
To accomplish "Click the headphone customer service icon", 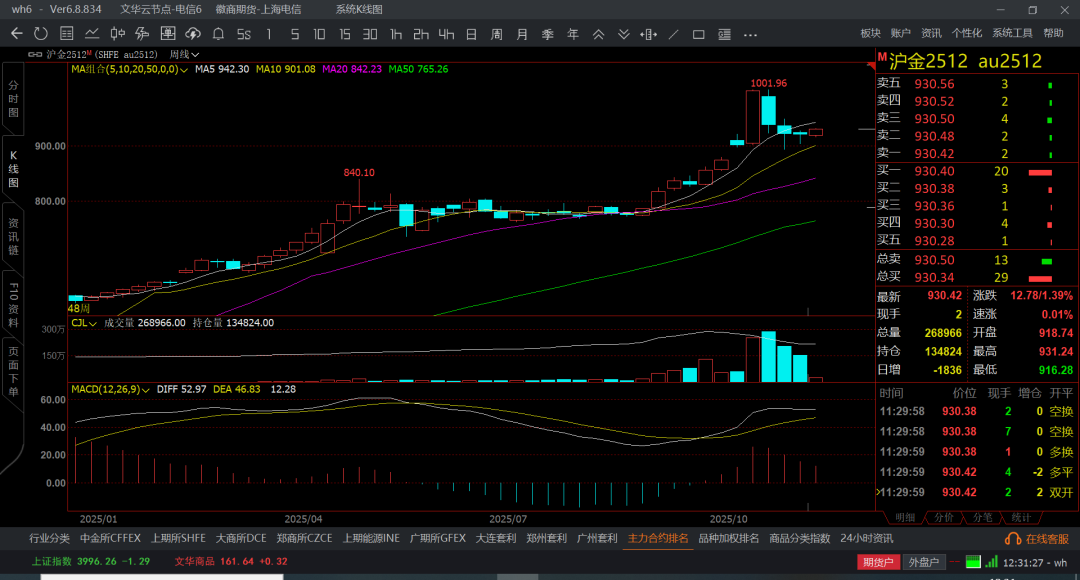I will click(1012, 539).
